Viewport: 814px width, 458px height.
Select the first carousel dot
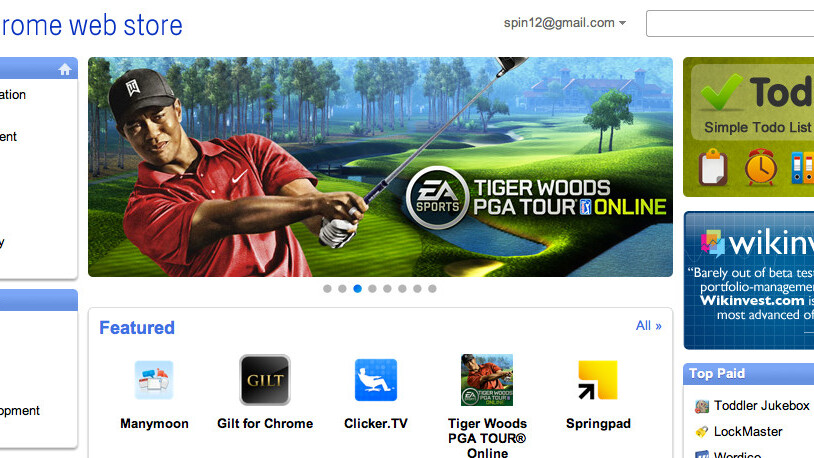tap(327, 289)
